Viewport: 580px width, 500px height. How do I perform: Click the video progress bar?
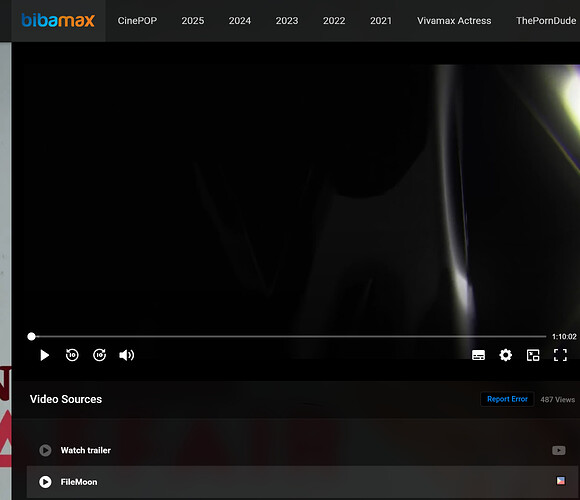click(x=289, y=337)
